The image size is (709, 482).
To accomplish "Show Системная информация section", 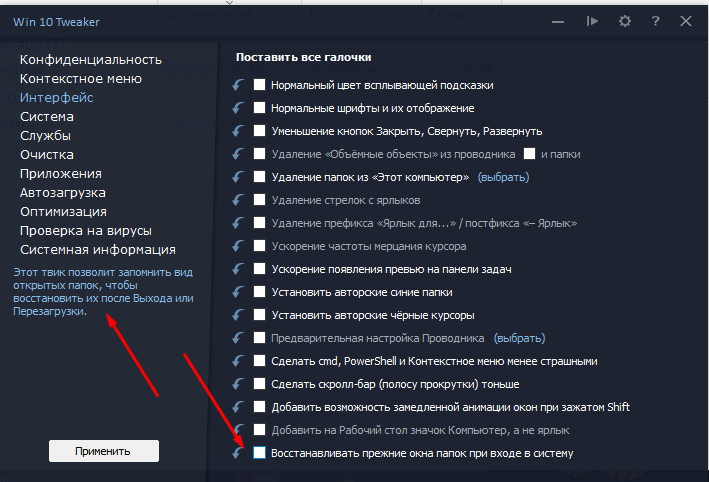I will pyautogui.click(x=98, y=250).
